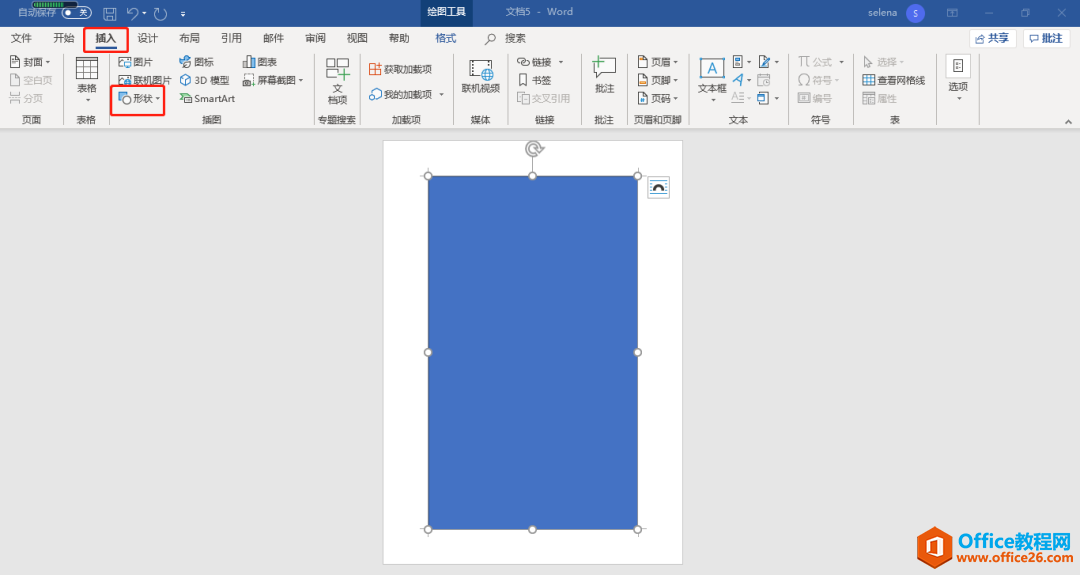Open the 页眉 (Header) dropdown
Image resolution: width=1080 pixels, height=575 pixels.
click(658, 62)
